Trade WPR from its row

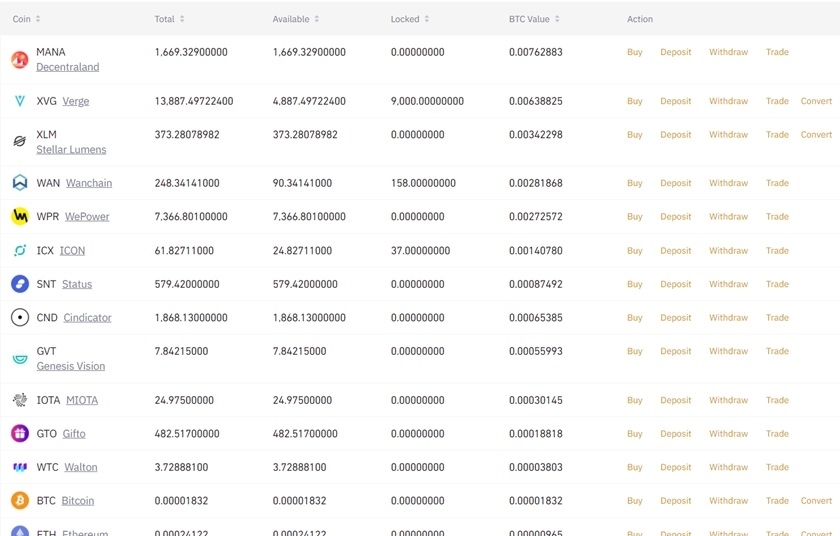[777, 216]
